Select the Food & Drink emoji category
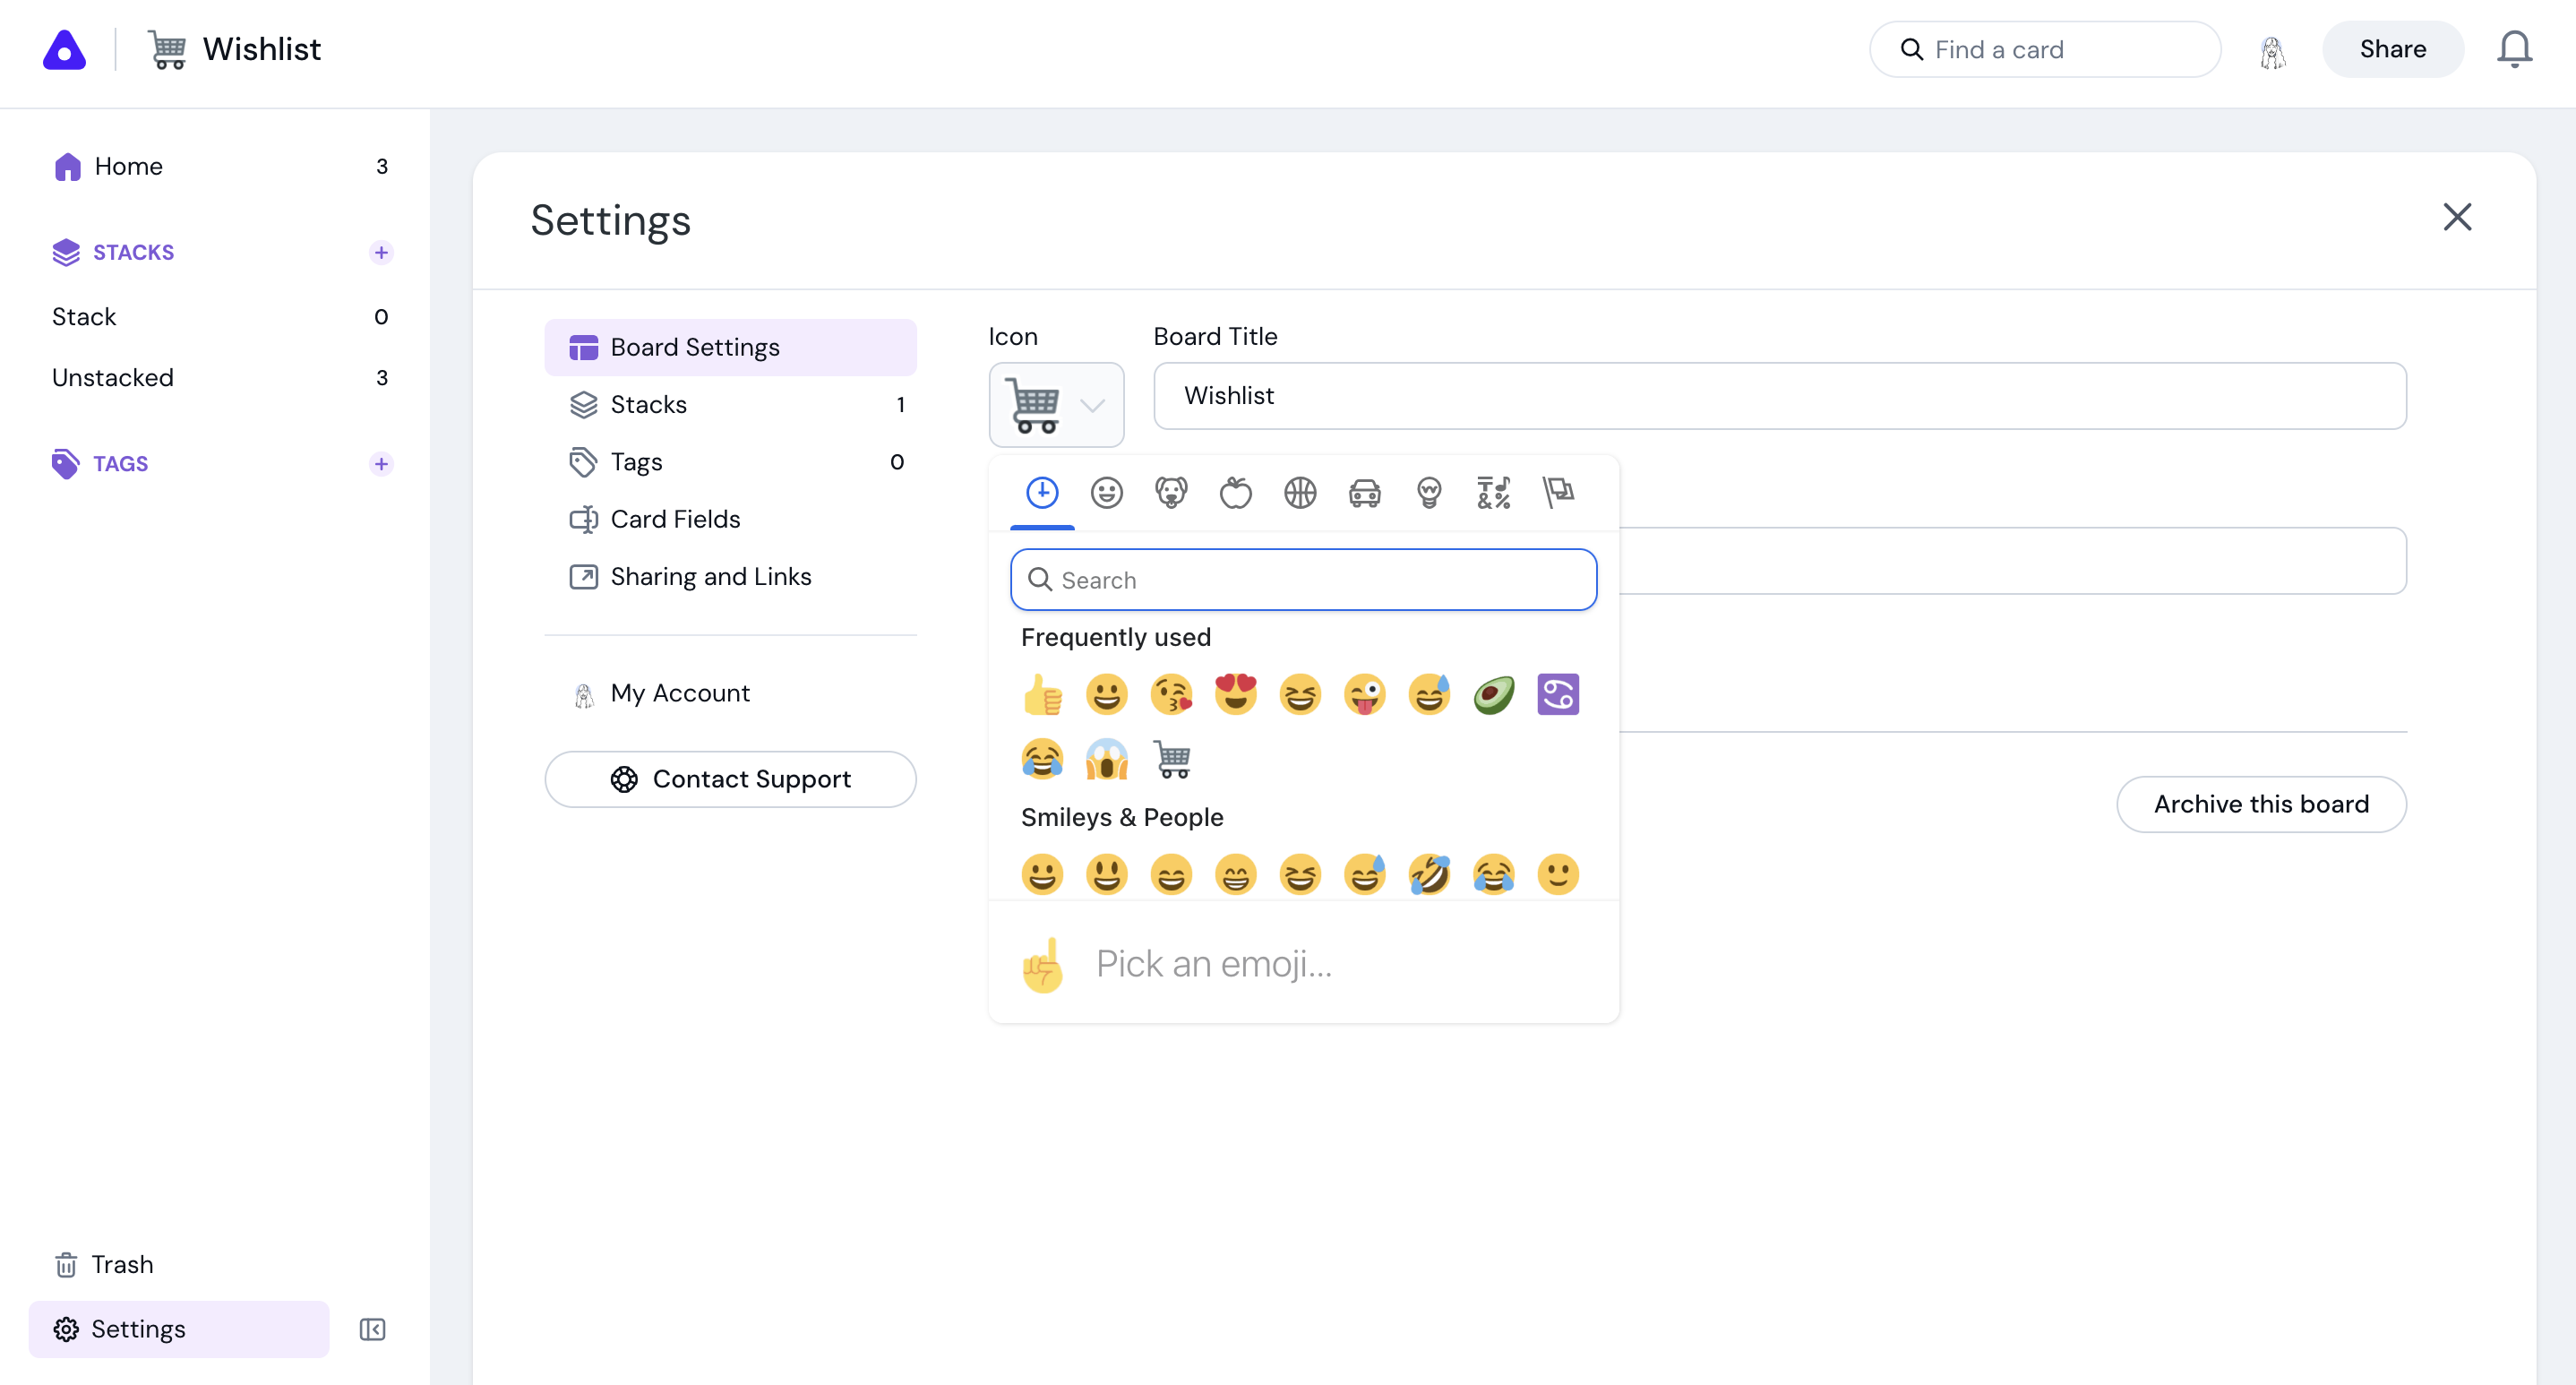 click(1235, 492)
